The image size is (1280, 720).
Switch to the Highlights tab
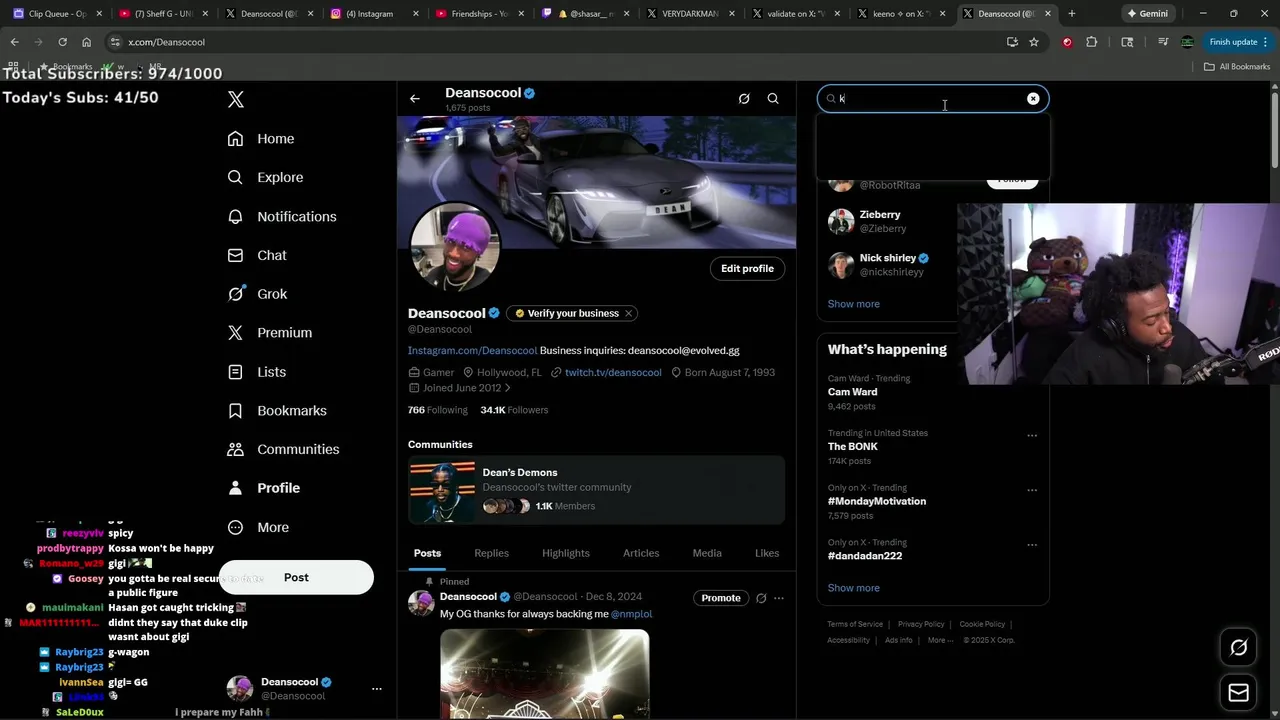(x=566, y=553)
